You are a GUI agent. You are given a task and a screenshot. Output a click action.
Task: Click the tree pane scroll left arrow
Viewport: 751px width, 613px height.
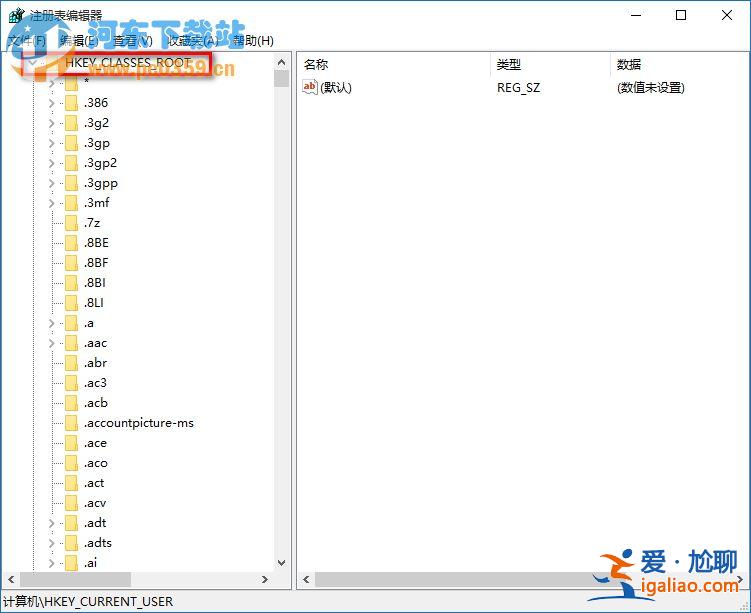11,579
